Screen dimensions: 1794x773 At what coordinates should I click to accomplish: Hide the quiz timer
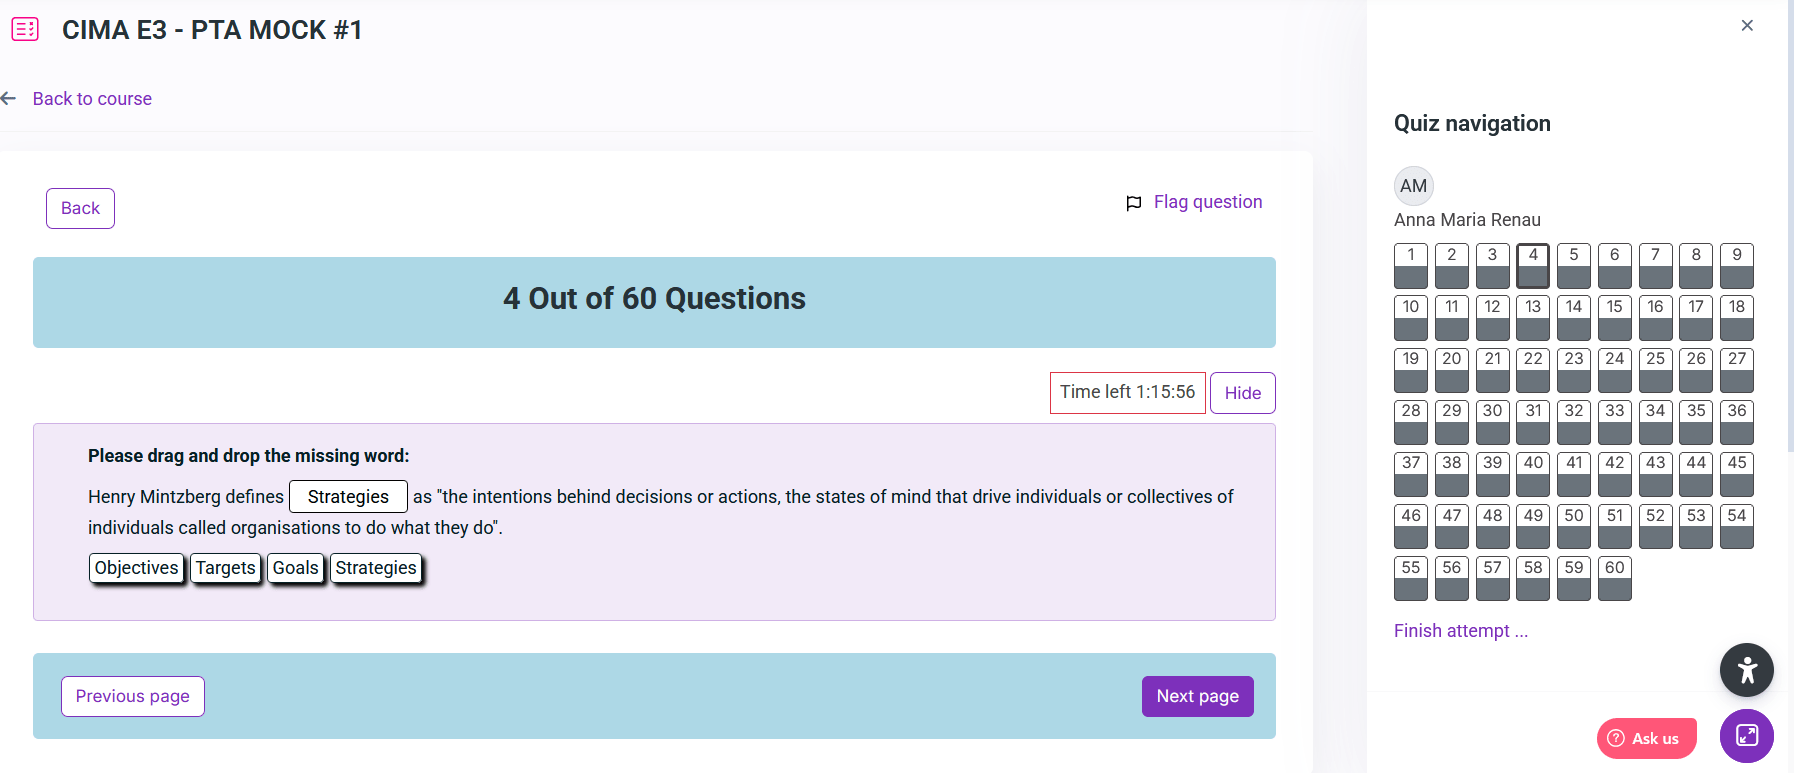pos(1242,393)
